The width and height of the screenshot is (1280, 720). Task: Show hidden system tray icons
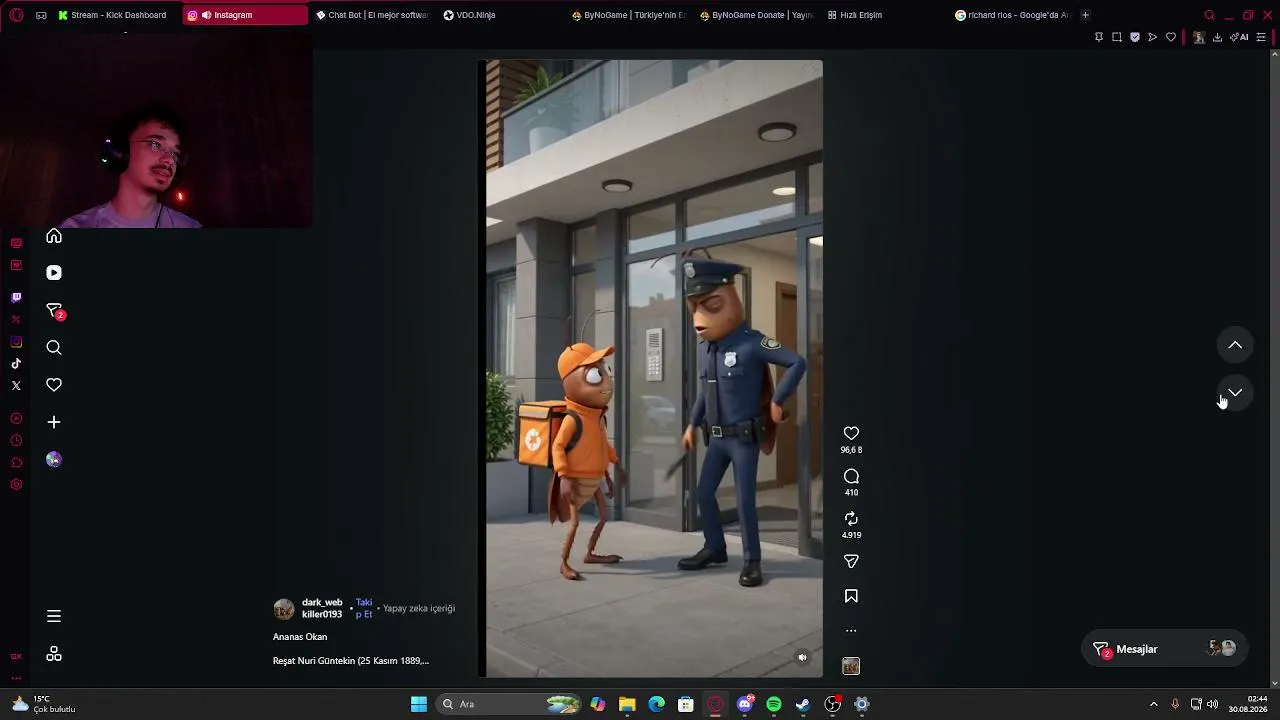point(1153,704)
